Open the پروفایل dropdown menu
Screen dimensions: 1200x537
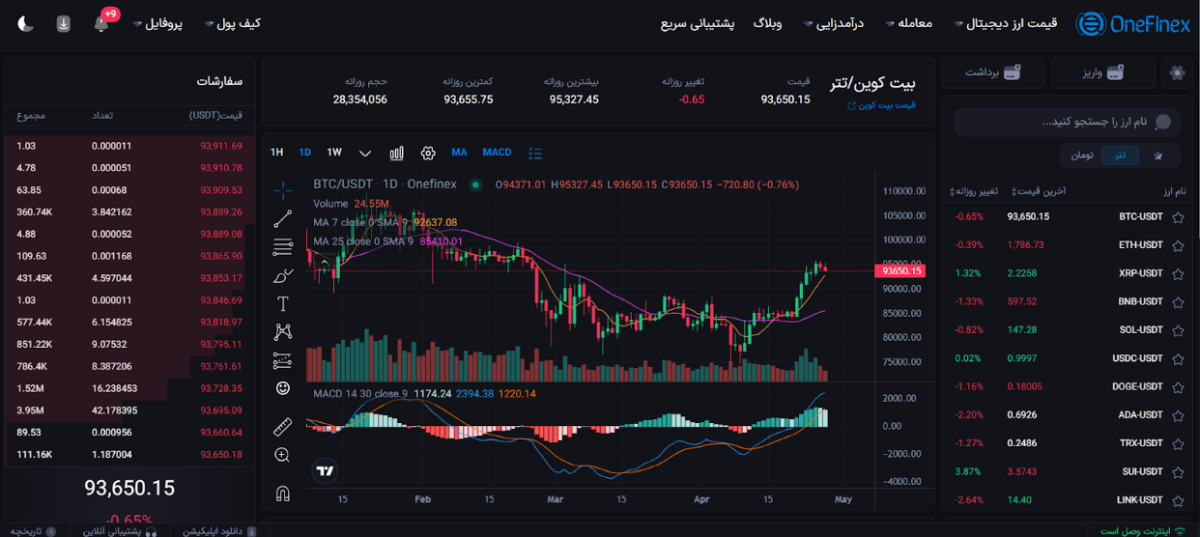click(158, 23)
